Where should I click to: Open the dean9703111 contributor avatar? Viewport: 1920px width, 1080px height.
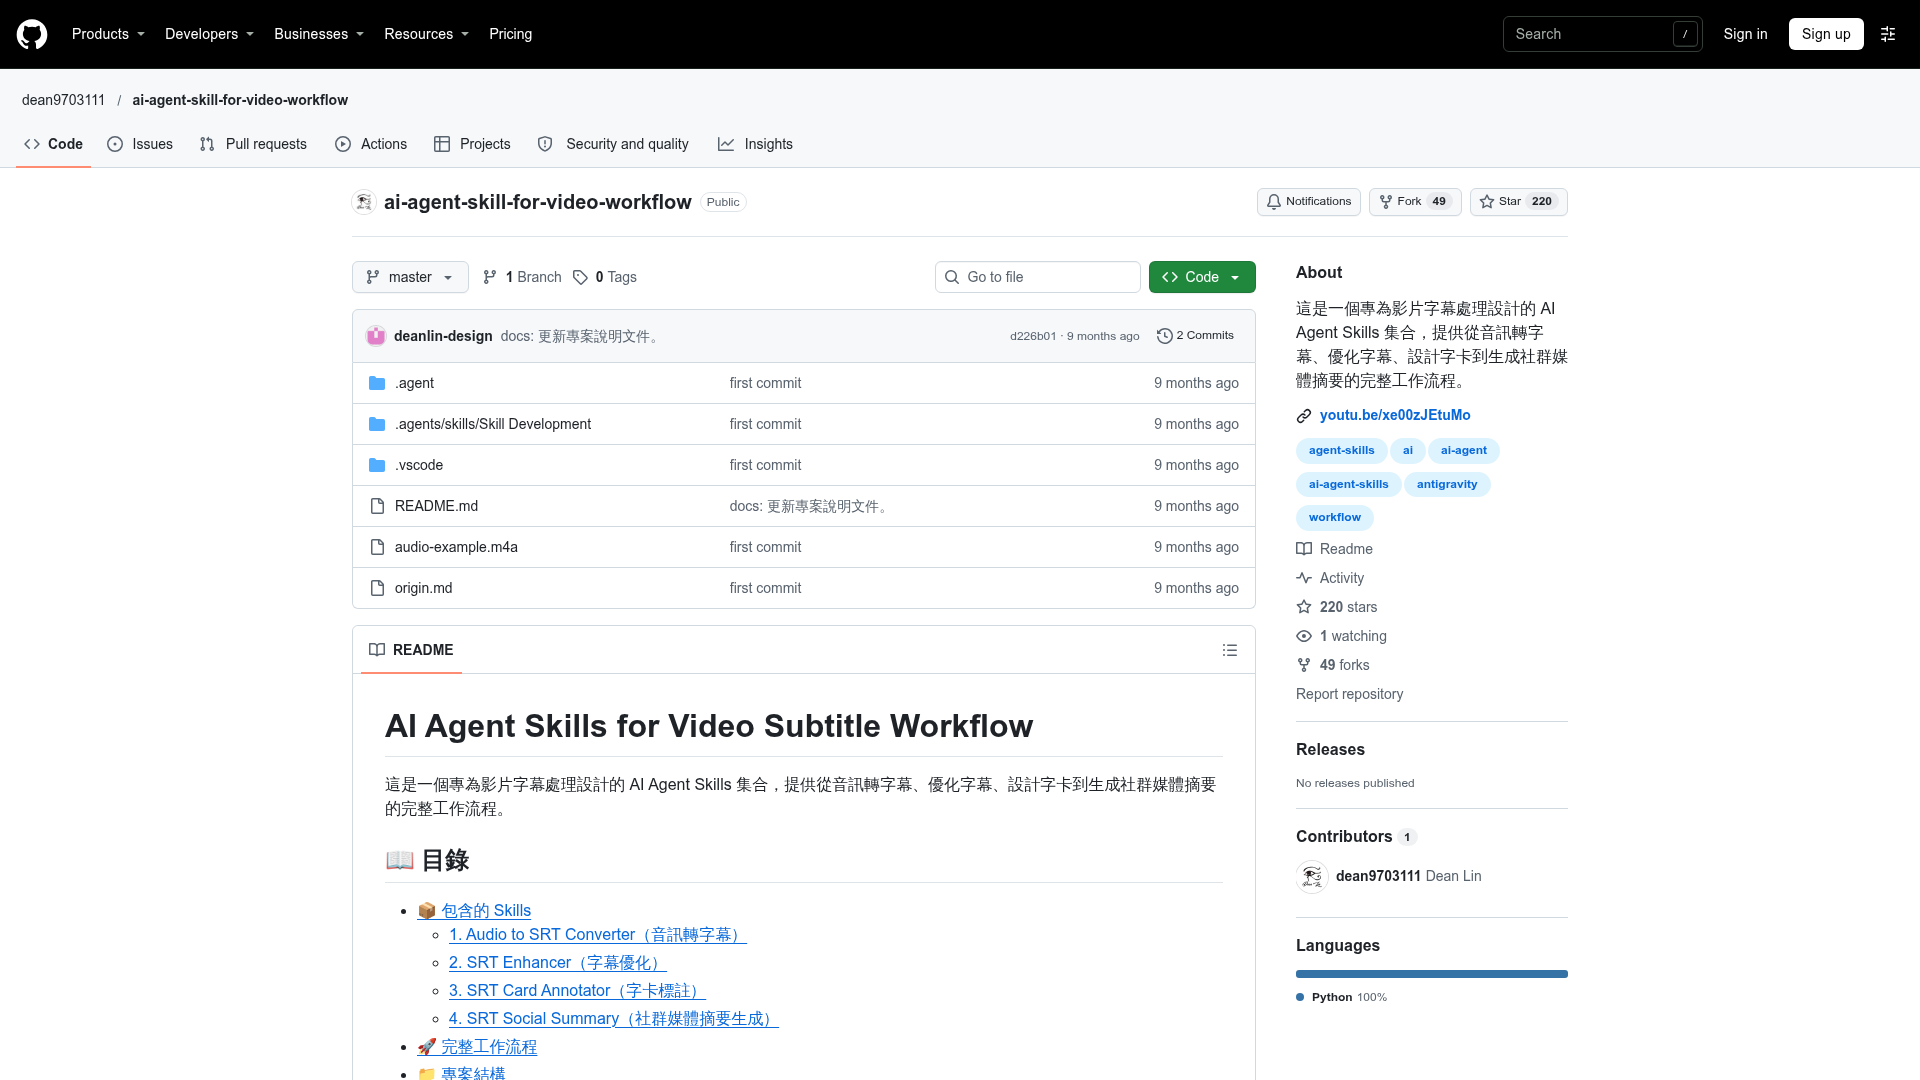tap(1312, 876)
